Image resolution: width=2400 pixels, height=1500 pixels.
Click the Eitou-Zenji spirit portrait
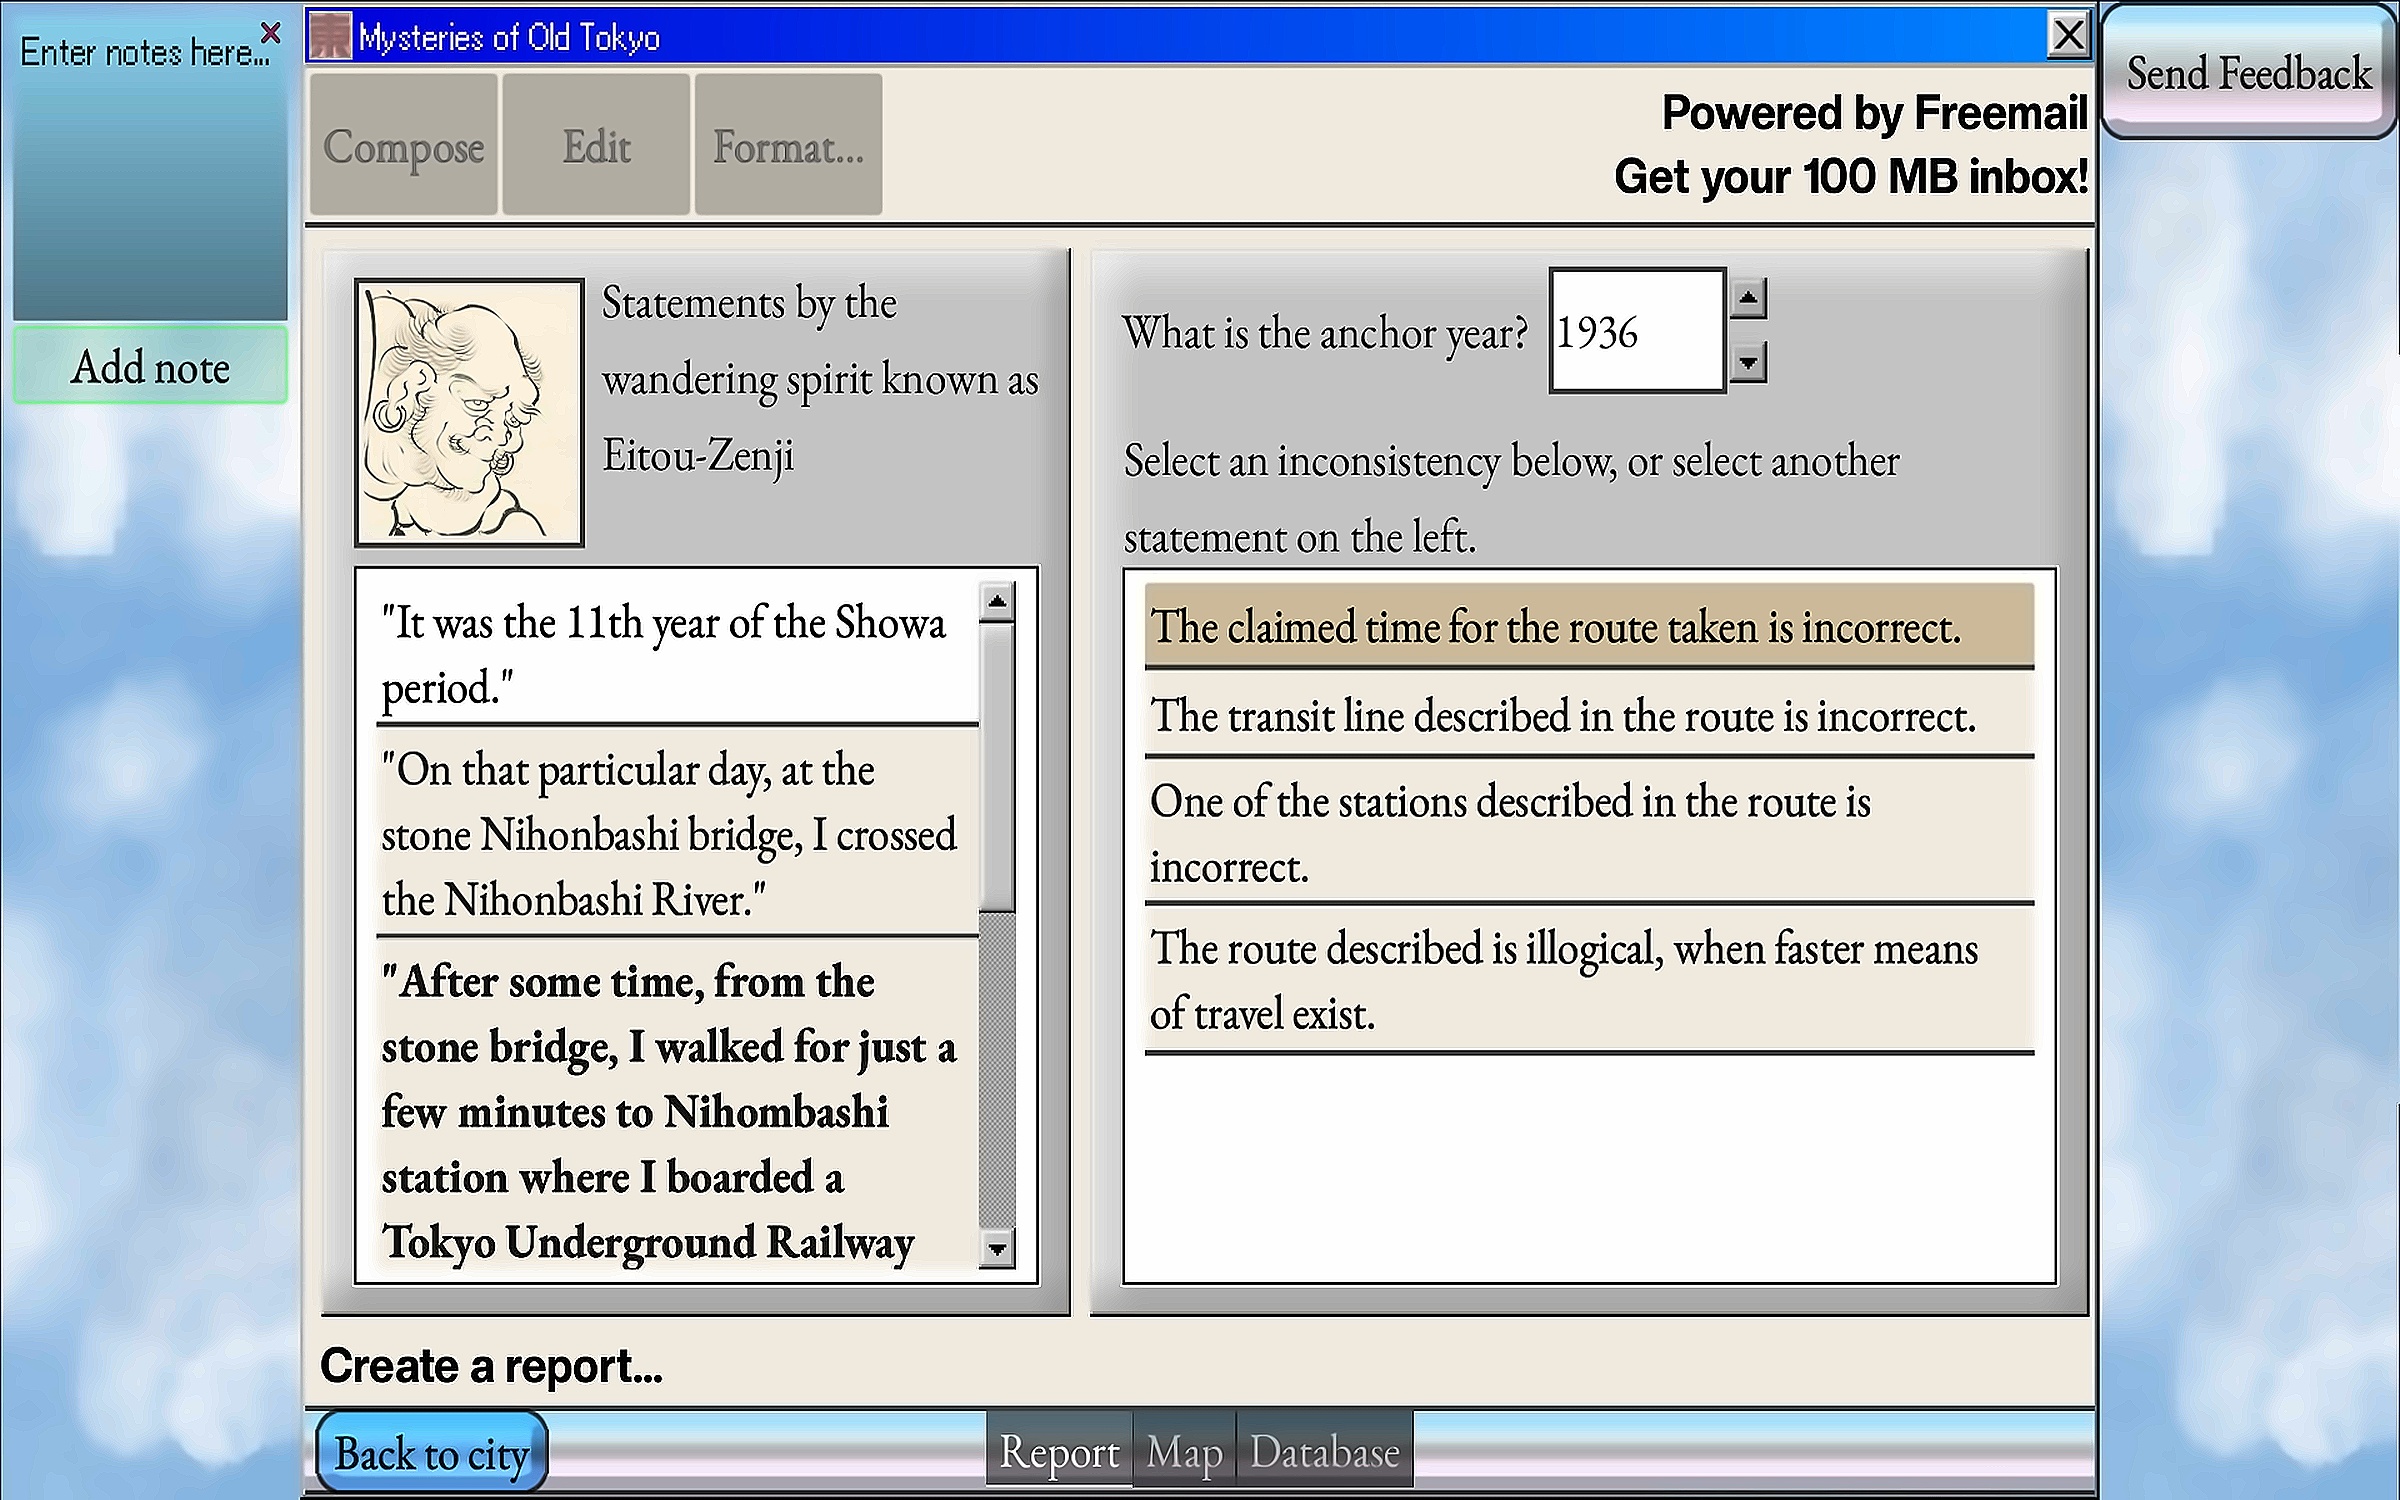pos(469,412)
